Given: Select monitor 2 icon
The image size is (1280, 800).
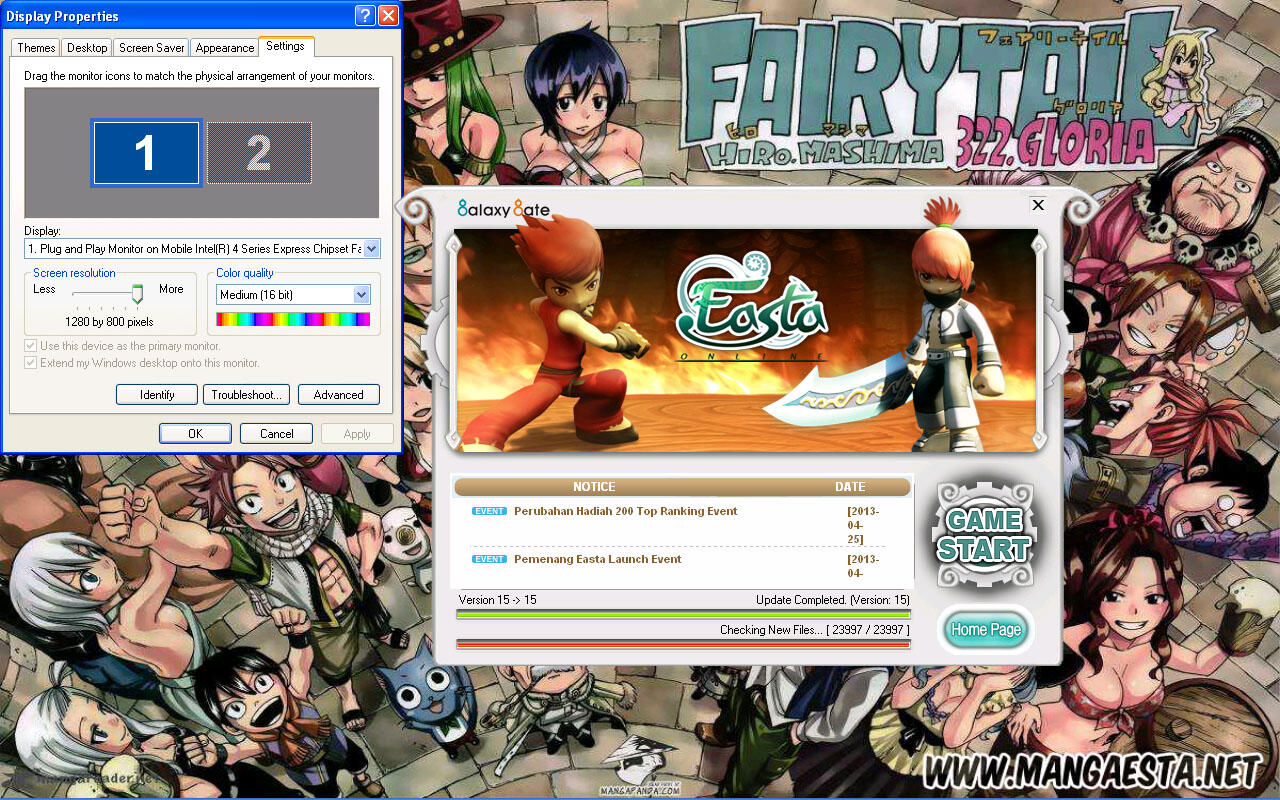Looking at the screenshot, I should [259, 153].
